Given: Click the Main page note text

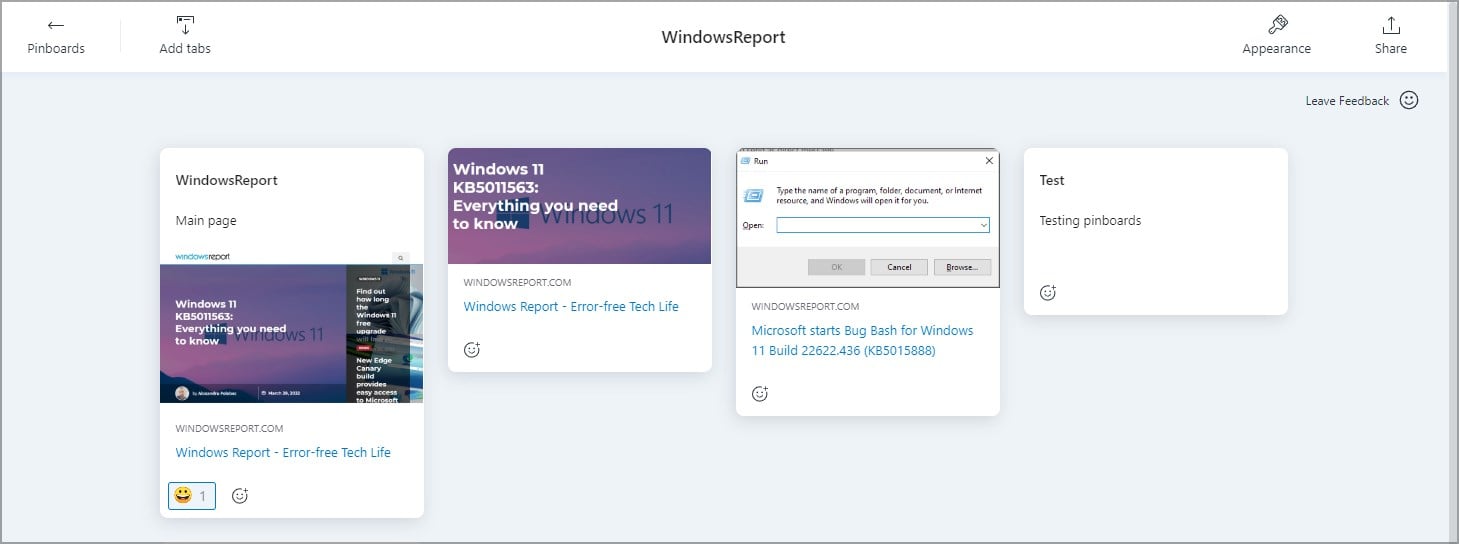Looking at the screenshot, I should point(206,221).
